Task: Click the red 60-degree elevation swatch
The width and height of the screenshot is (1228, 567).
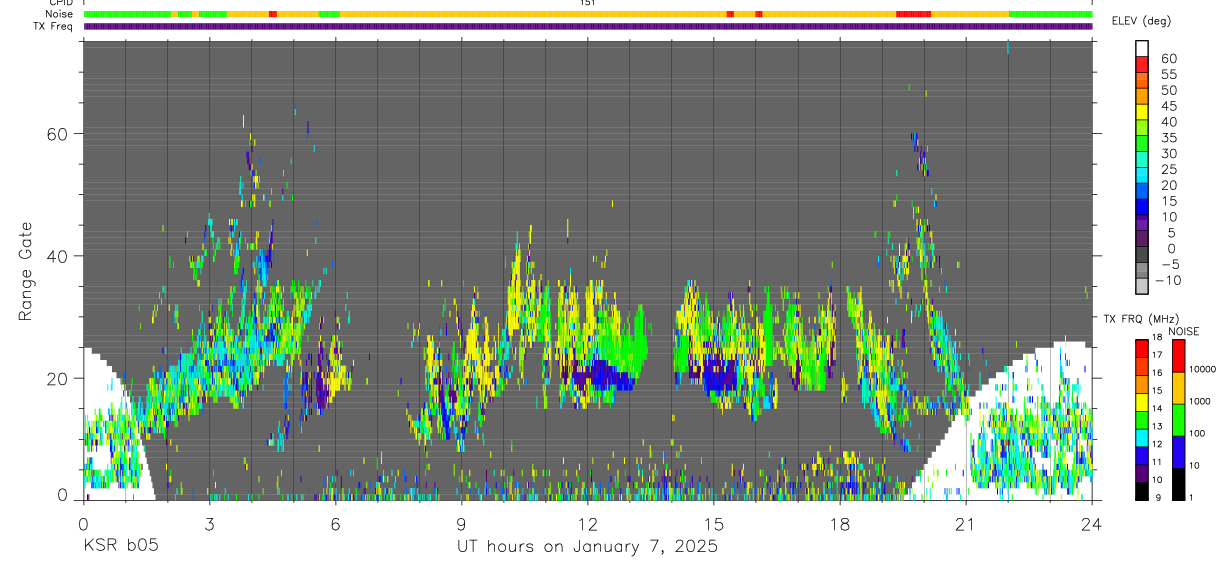Action: click(x=1142, y=67)
